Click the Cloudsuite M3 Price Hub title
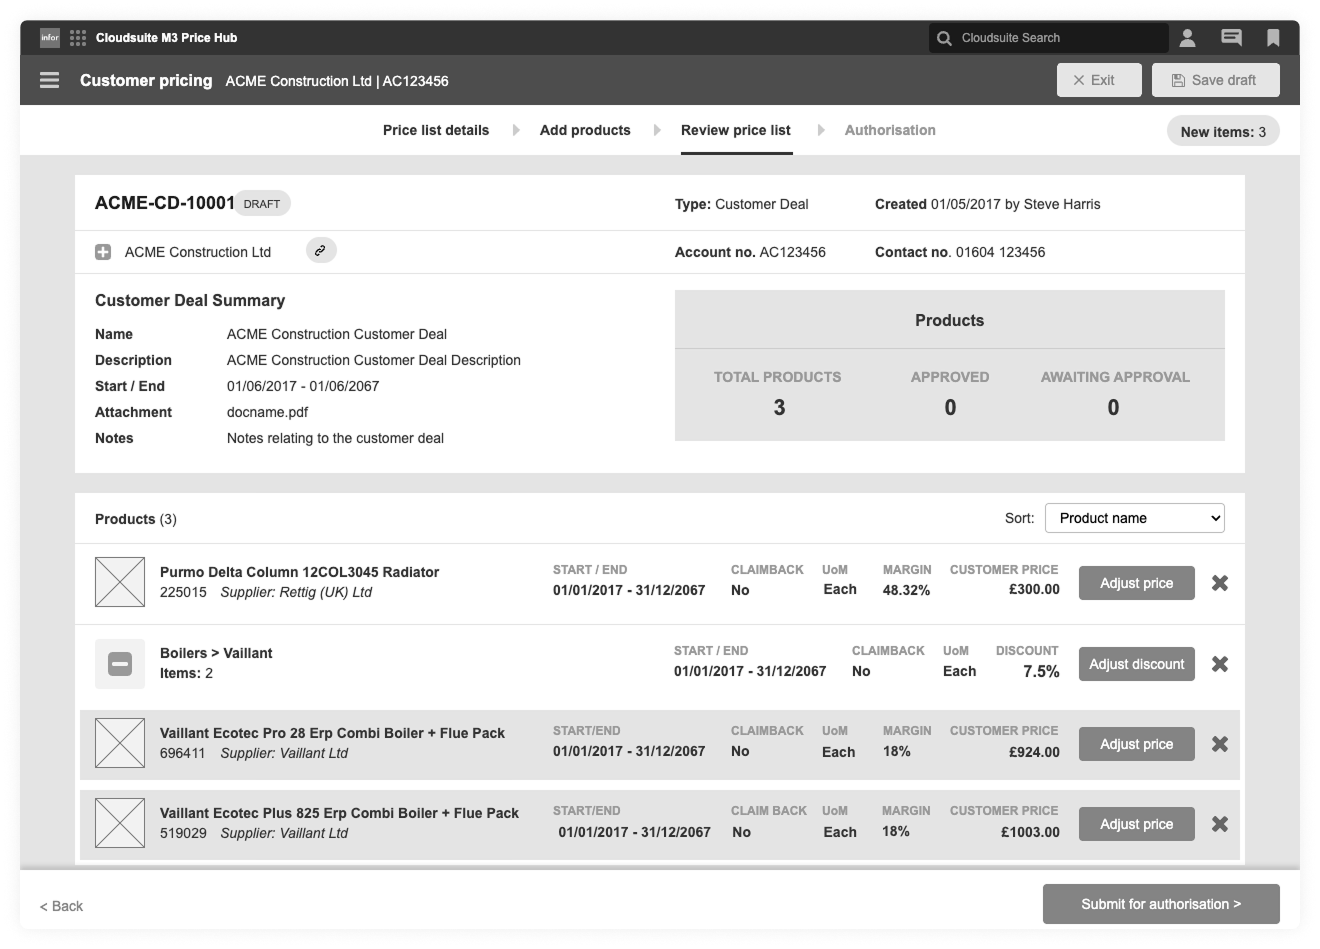The height and width of the screenshot is (949, 1320). point(167,38)
